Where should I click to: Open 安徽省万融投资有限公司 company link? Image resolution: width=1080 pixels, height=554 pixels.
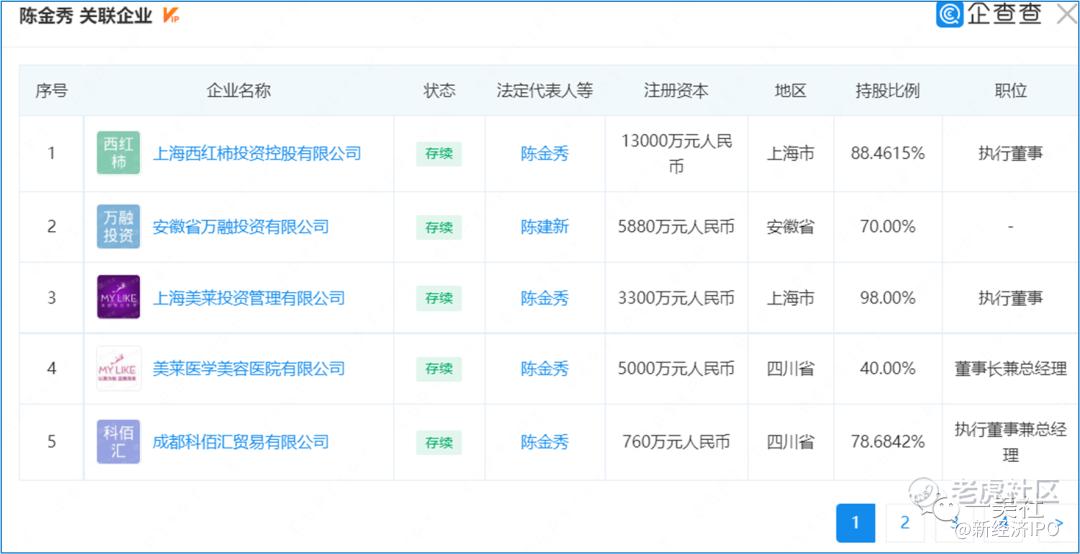pyautogui.click(x=240, y=226)
